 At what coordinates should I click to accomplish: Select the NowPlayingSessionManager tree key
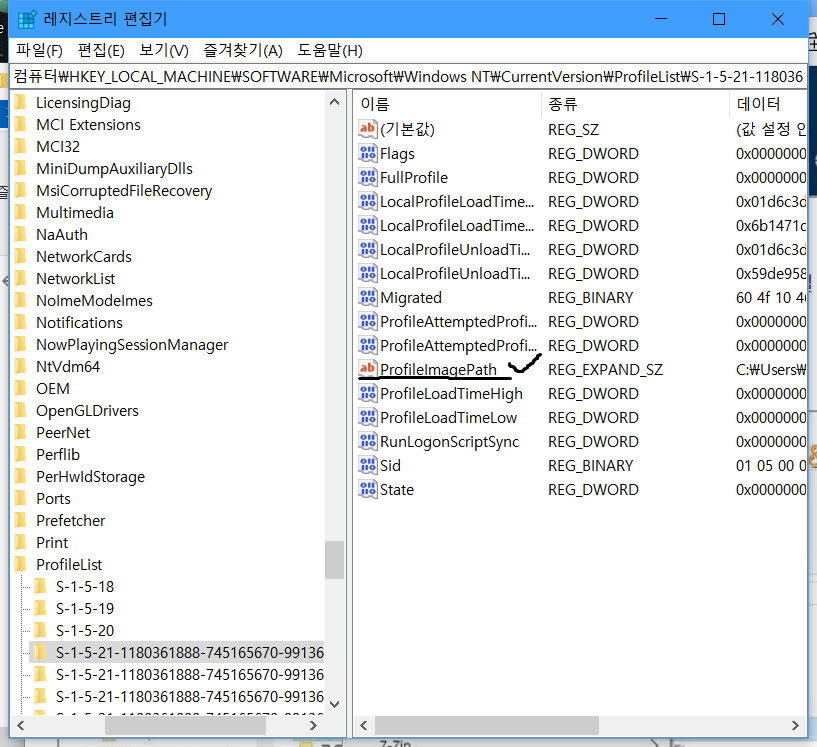point(132,344)
